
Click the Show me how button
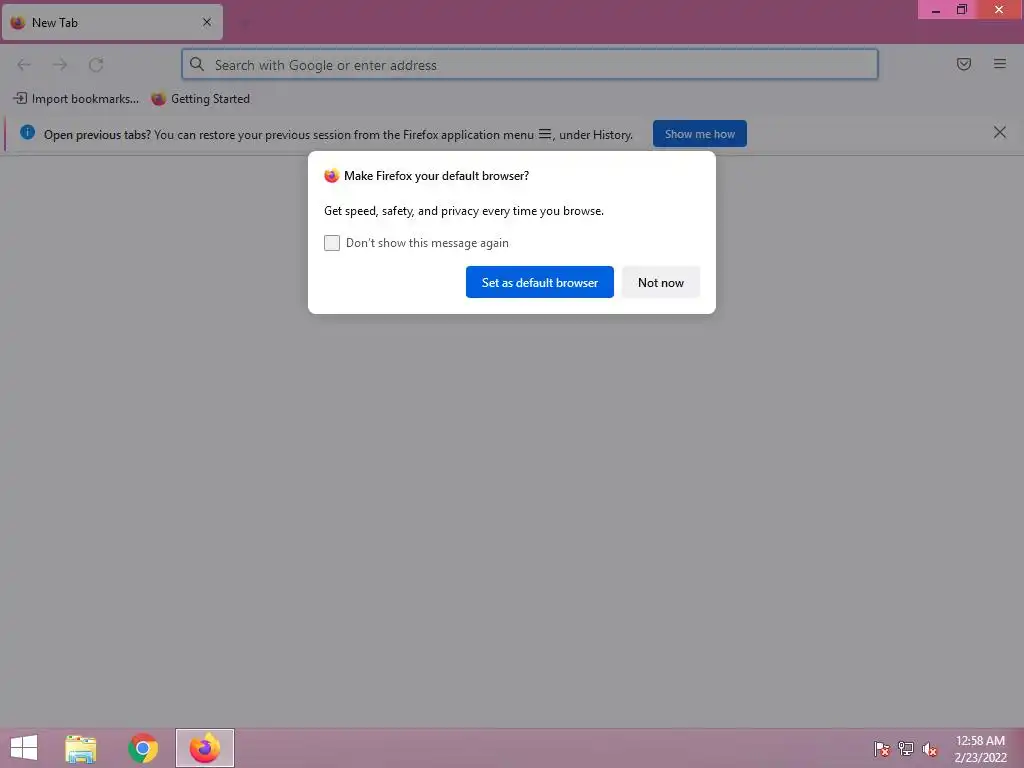coord(699,134)
